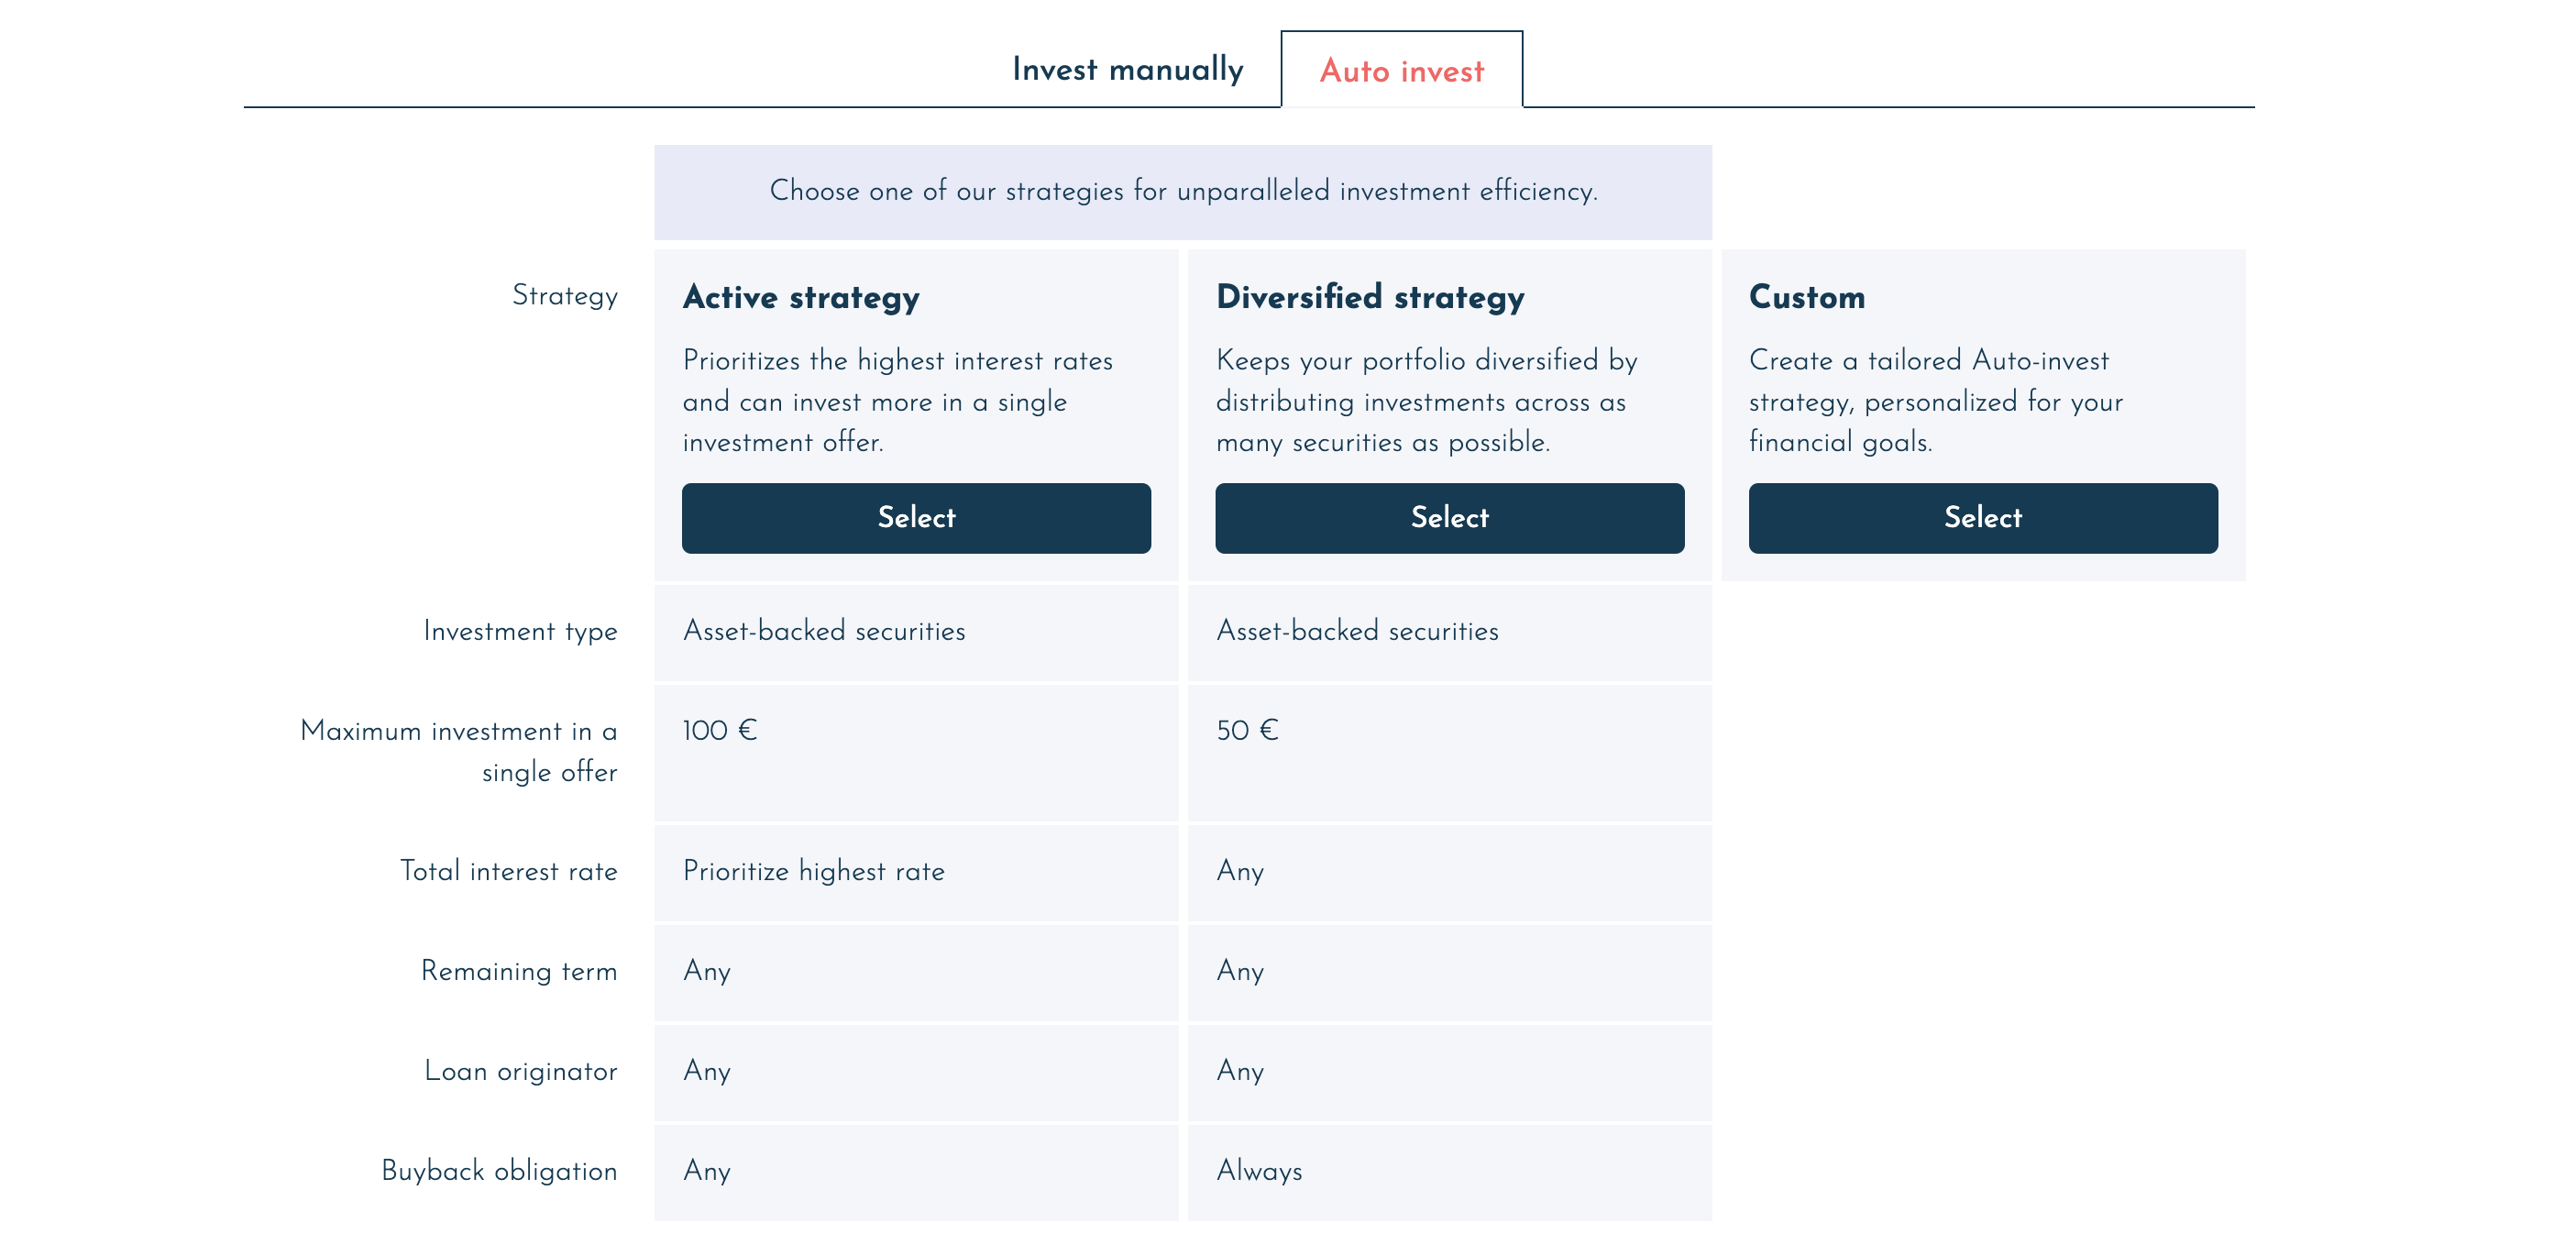The height and width of the screenshot is (1245, 2576).
Task: Click the Active strategy heading
Action: [800, 297]
